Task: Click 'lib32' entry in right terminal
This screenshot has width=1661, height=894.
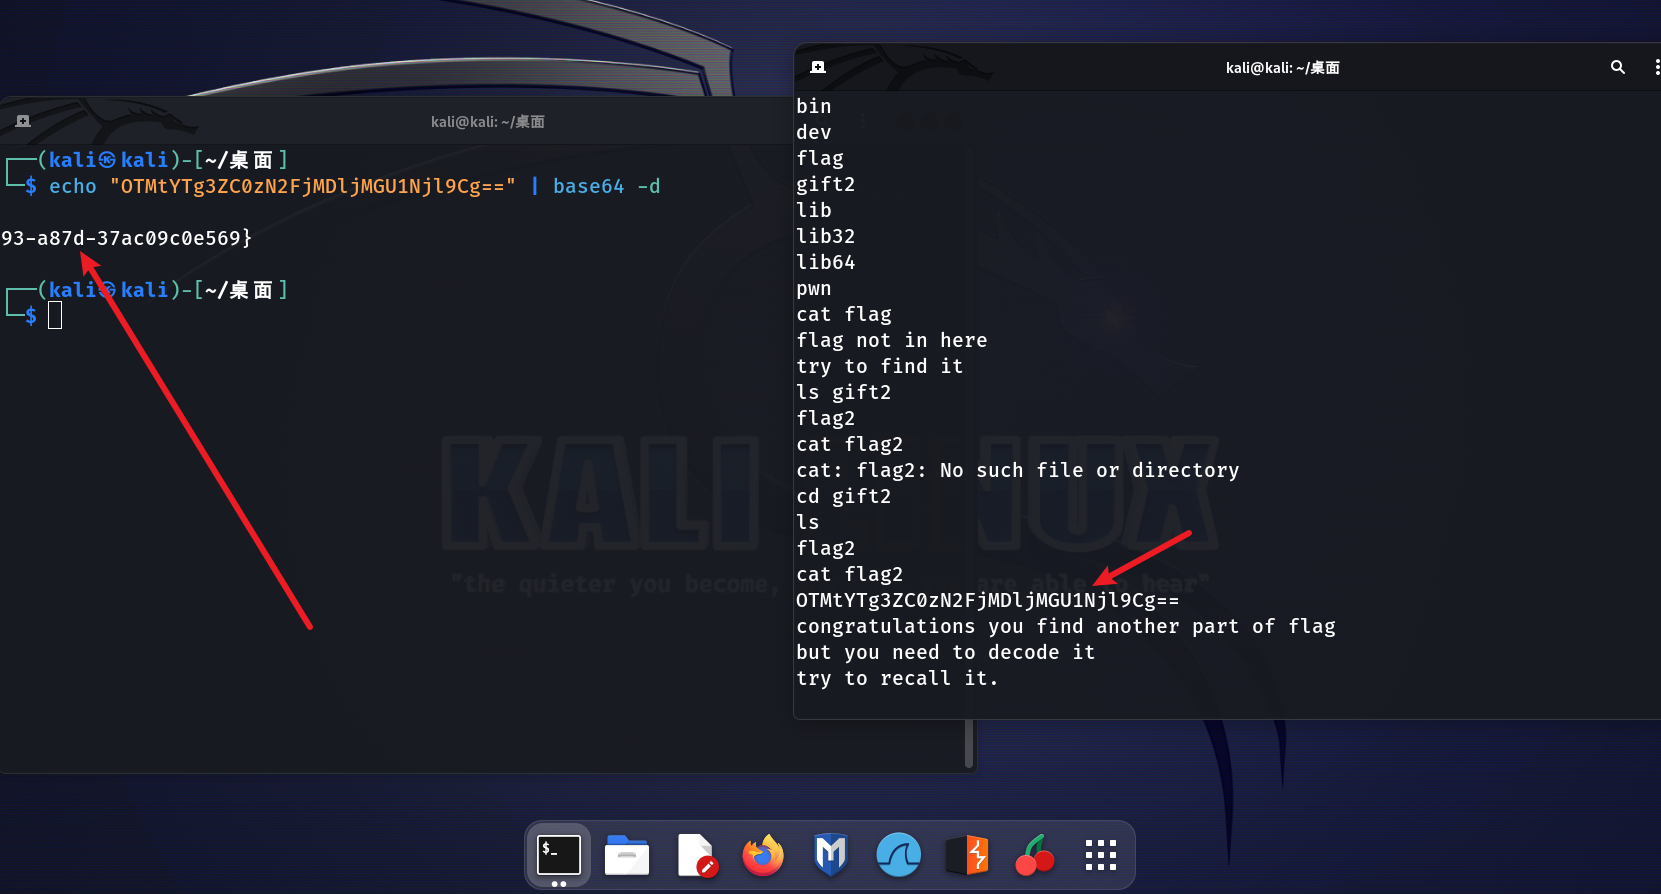Action: [825, 236]
